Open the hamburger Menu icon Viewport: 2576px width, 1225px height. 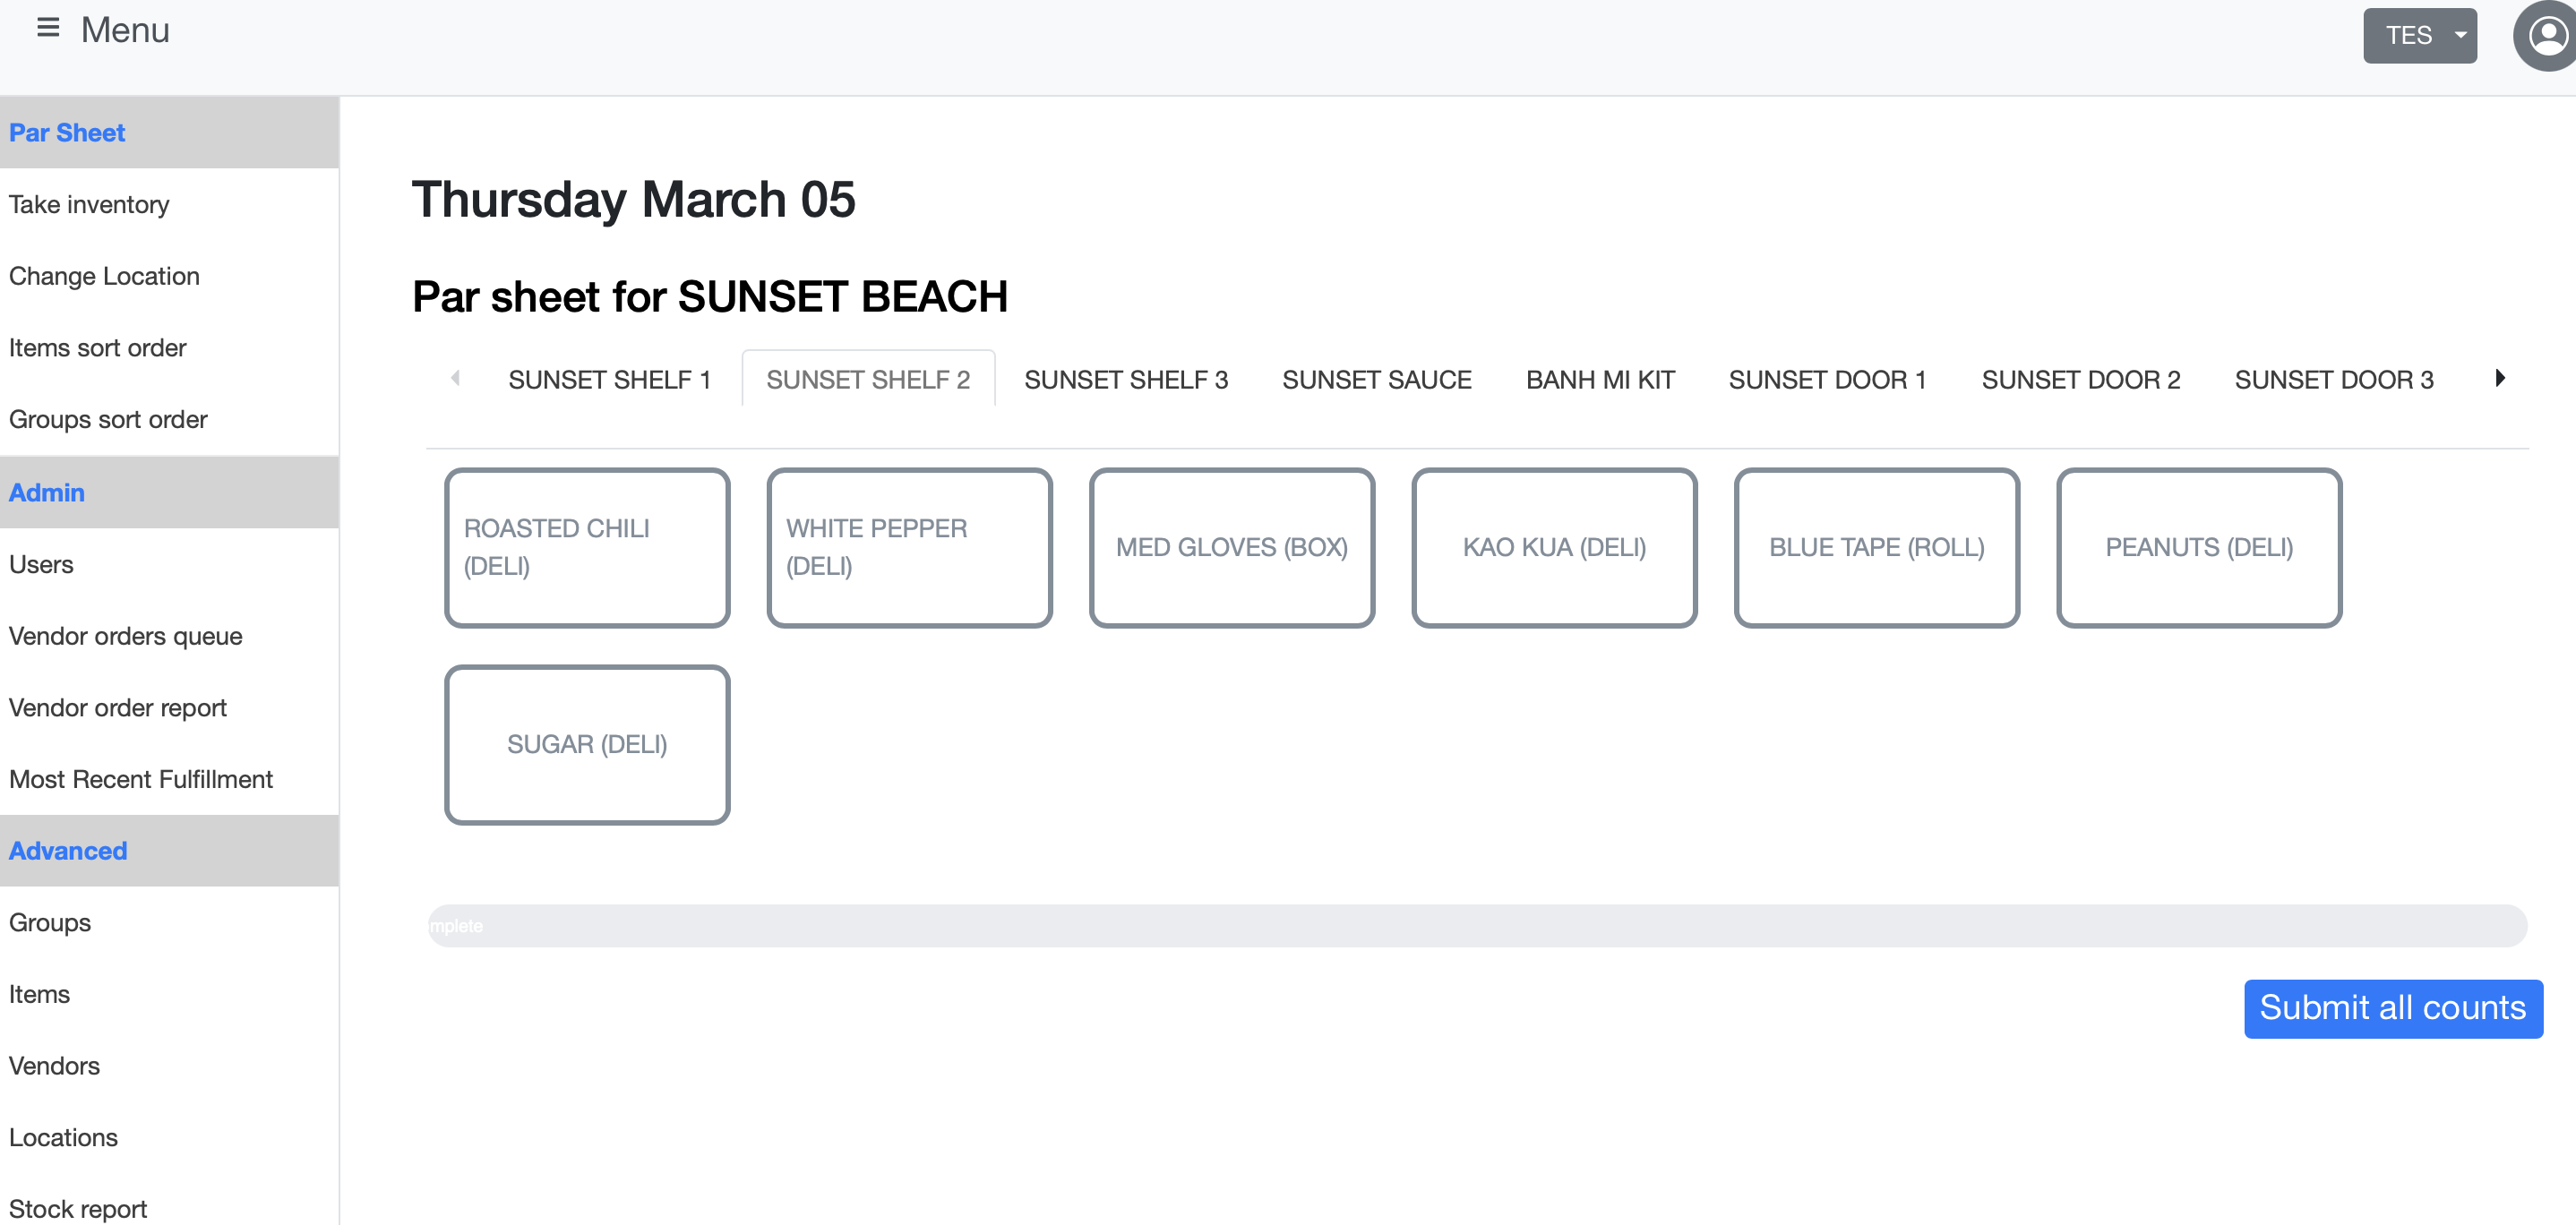click(x=47, y=28)
